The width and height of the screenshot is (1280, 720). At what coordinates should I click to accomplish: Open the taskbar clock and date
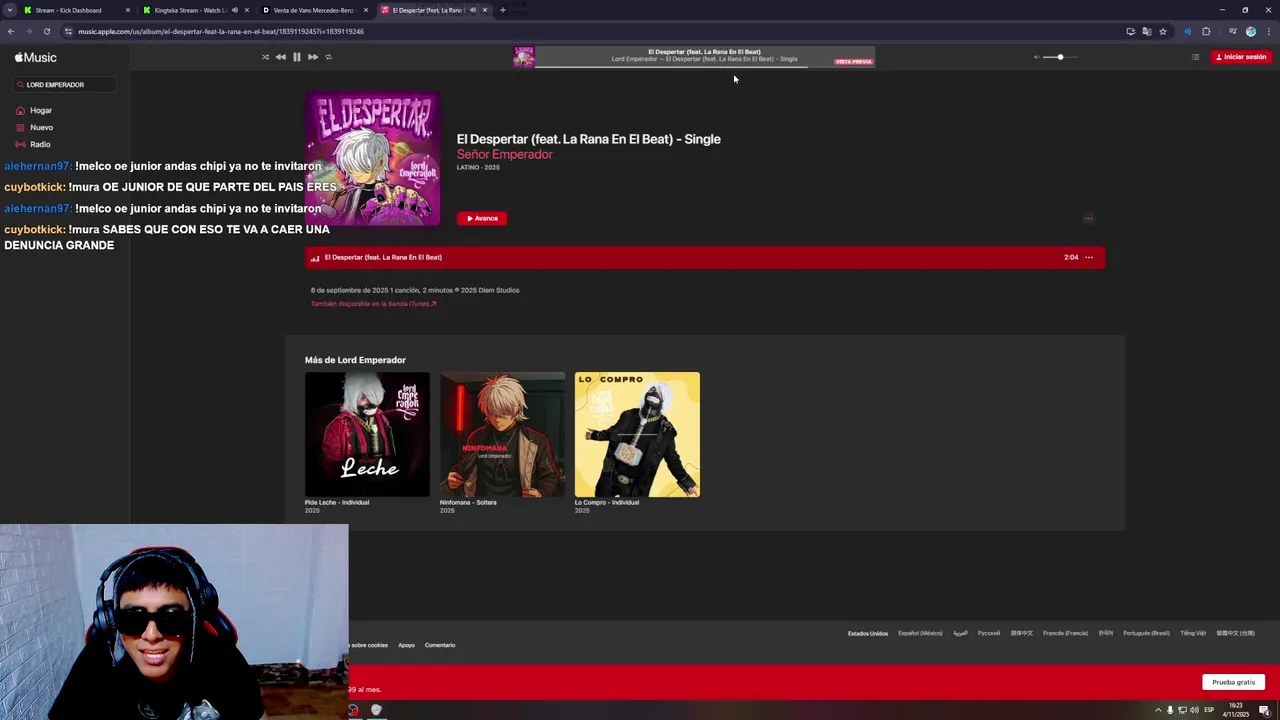click(1236, 710)
